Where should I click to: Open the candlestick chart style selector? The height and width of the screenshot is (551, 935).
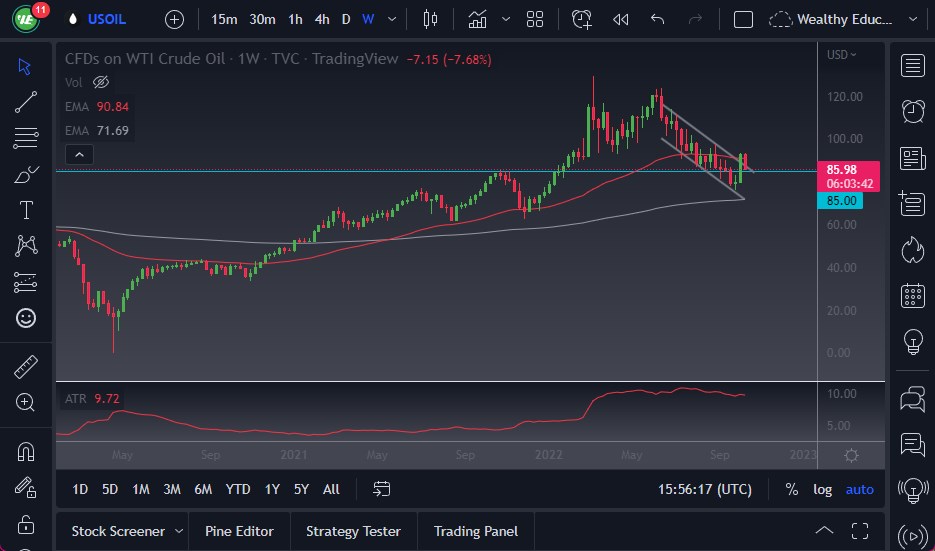click(431, 19)
